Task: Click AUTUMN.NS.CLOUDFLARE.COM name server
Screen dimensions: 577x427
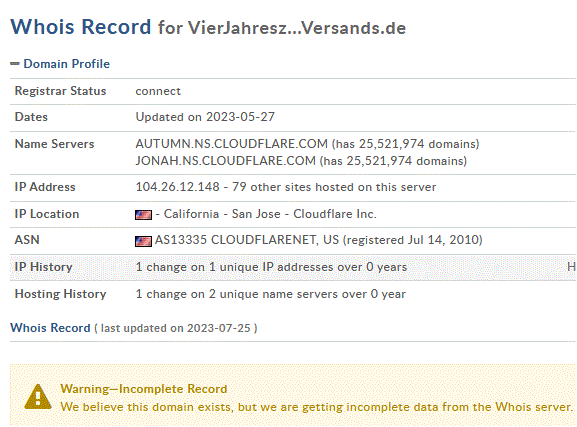Action: (231, 144)
